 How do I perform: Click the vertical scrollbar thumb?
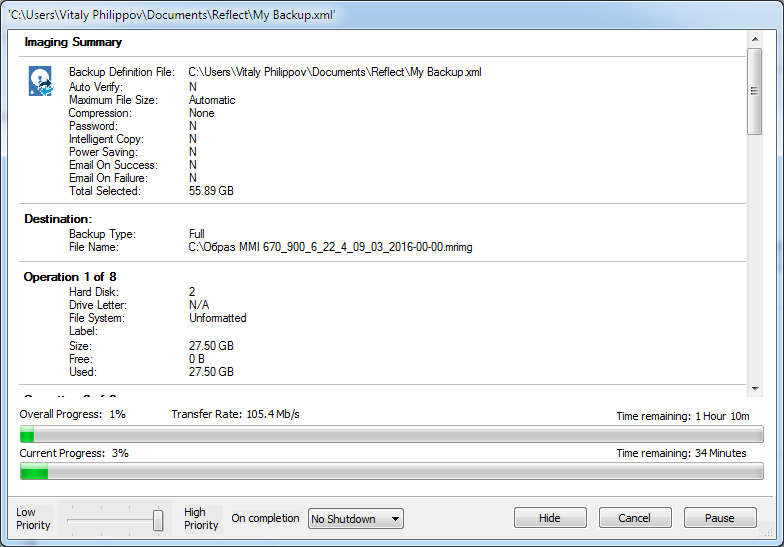pyautogui.click(x=755, y=90)
